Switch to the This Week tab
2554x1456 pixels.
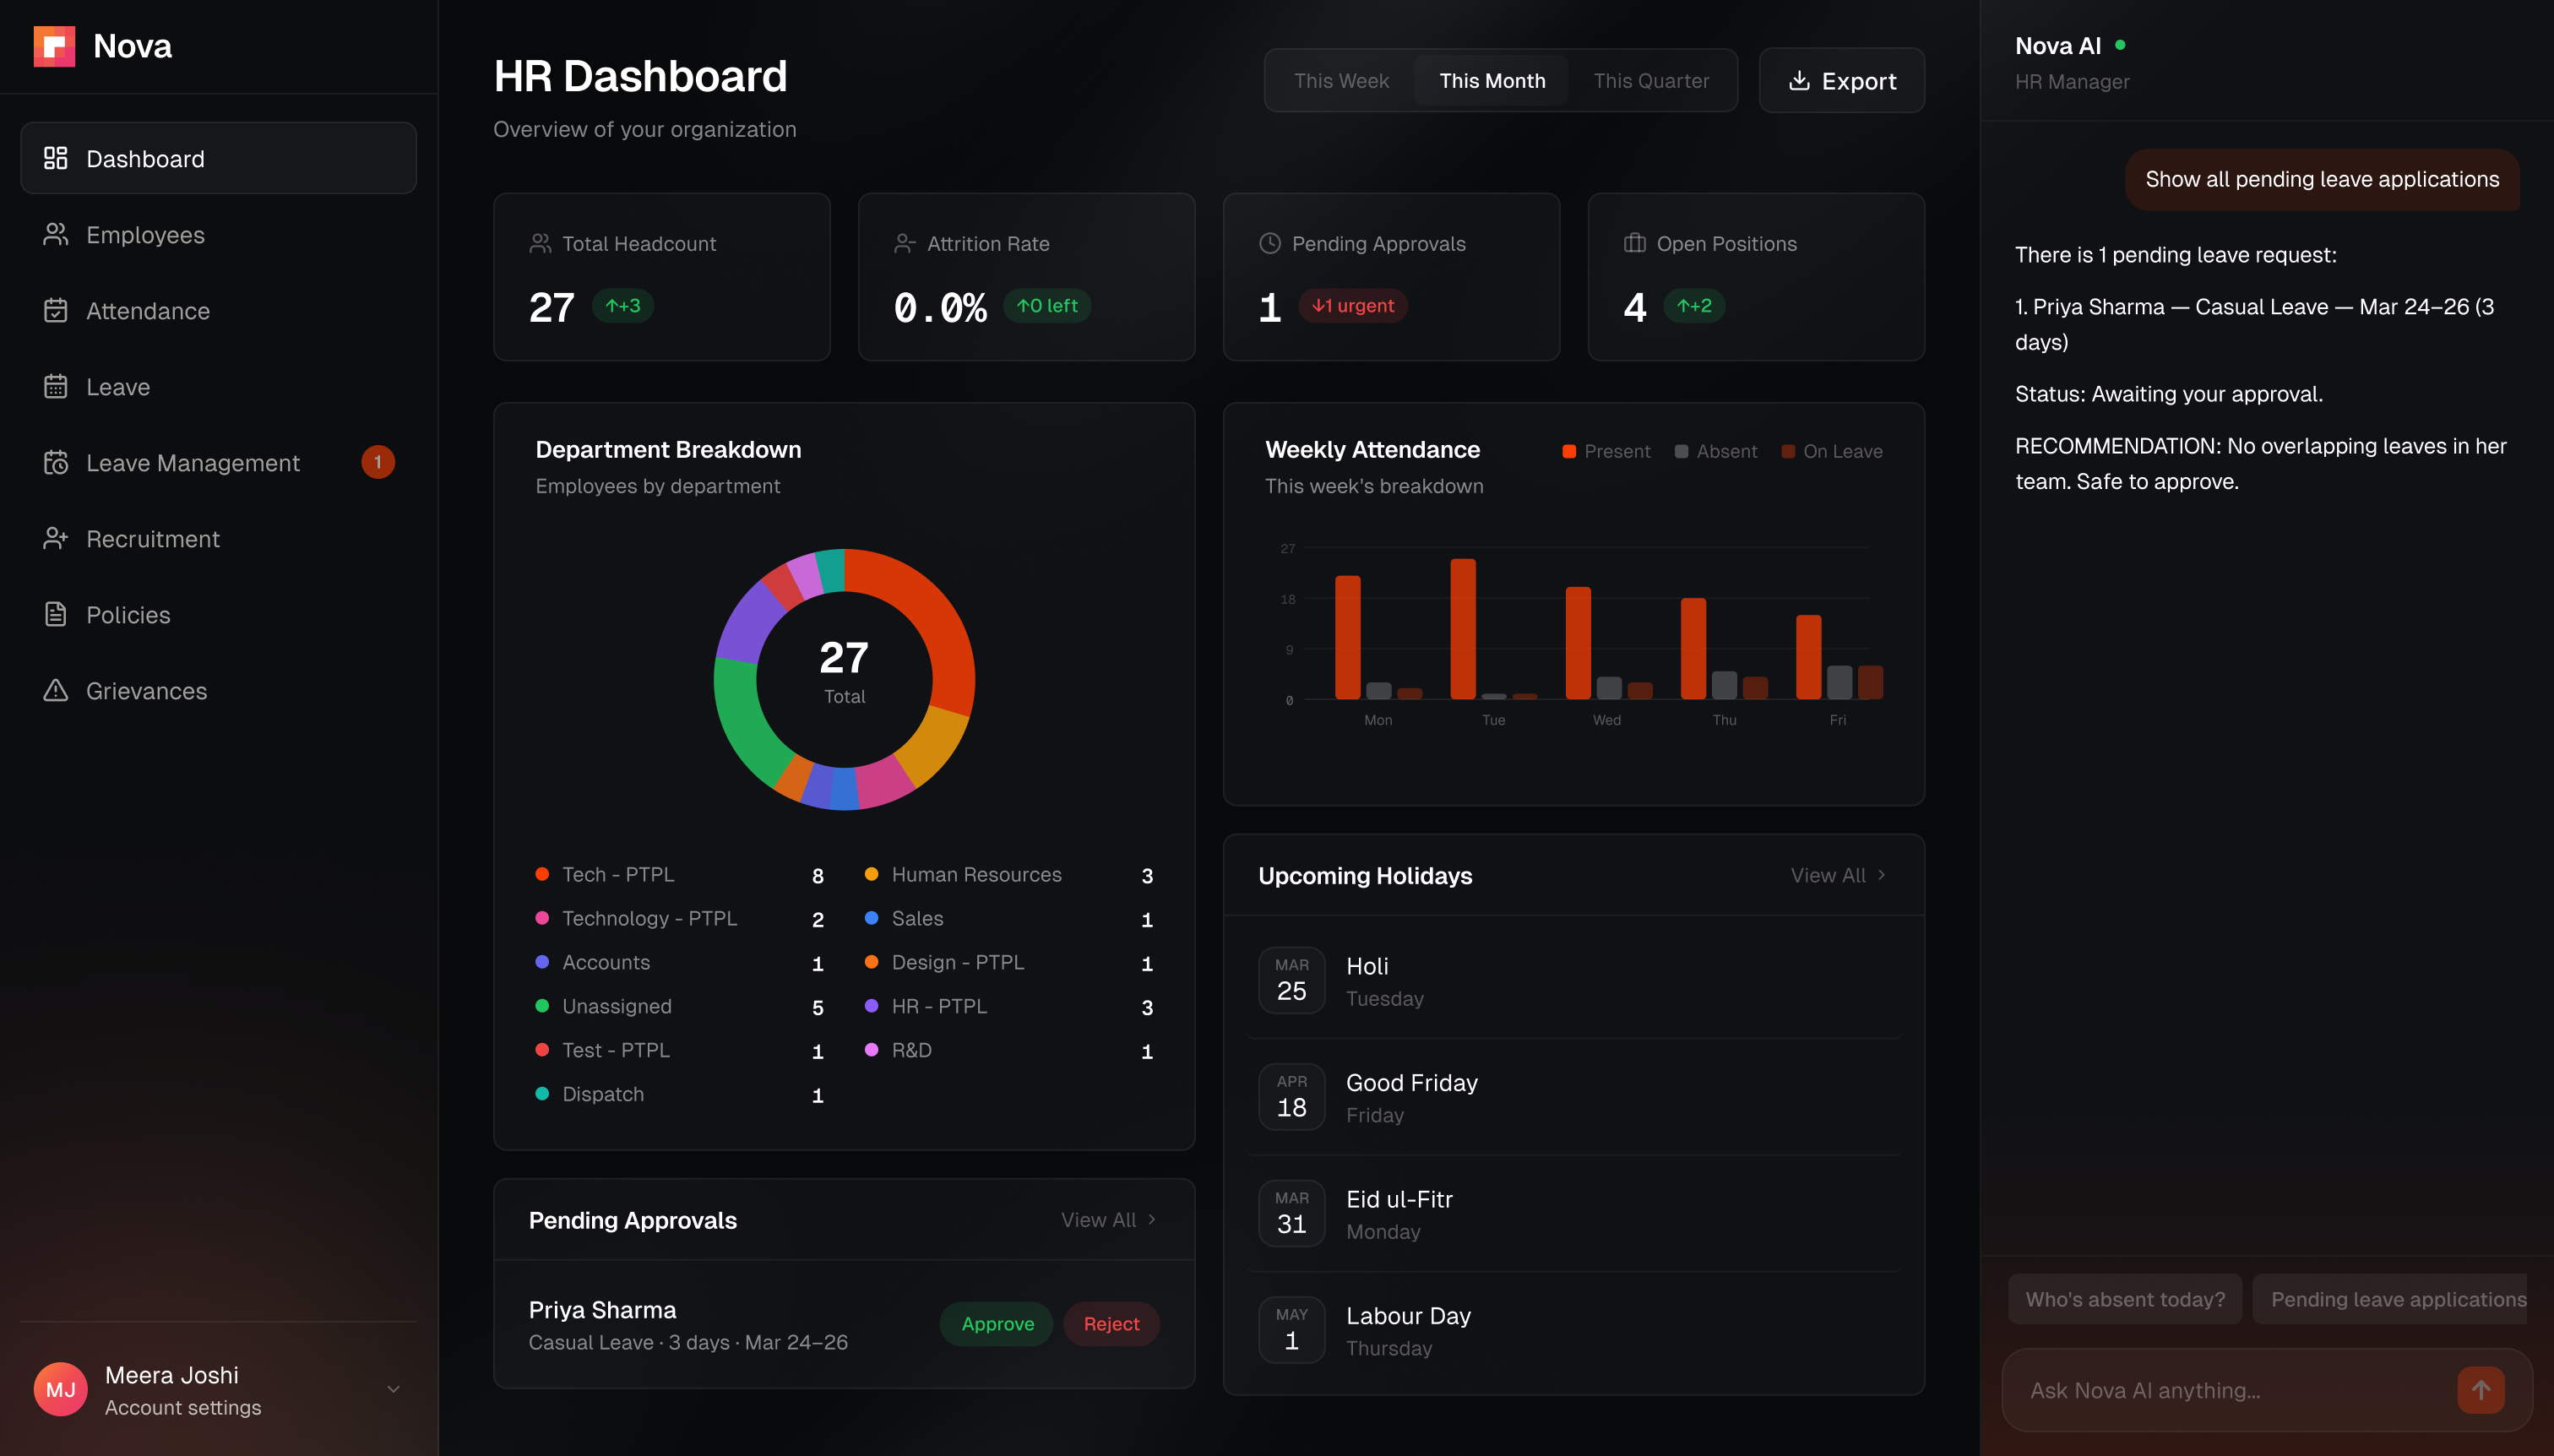pos(1341,81)
